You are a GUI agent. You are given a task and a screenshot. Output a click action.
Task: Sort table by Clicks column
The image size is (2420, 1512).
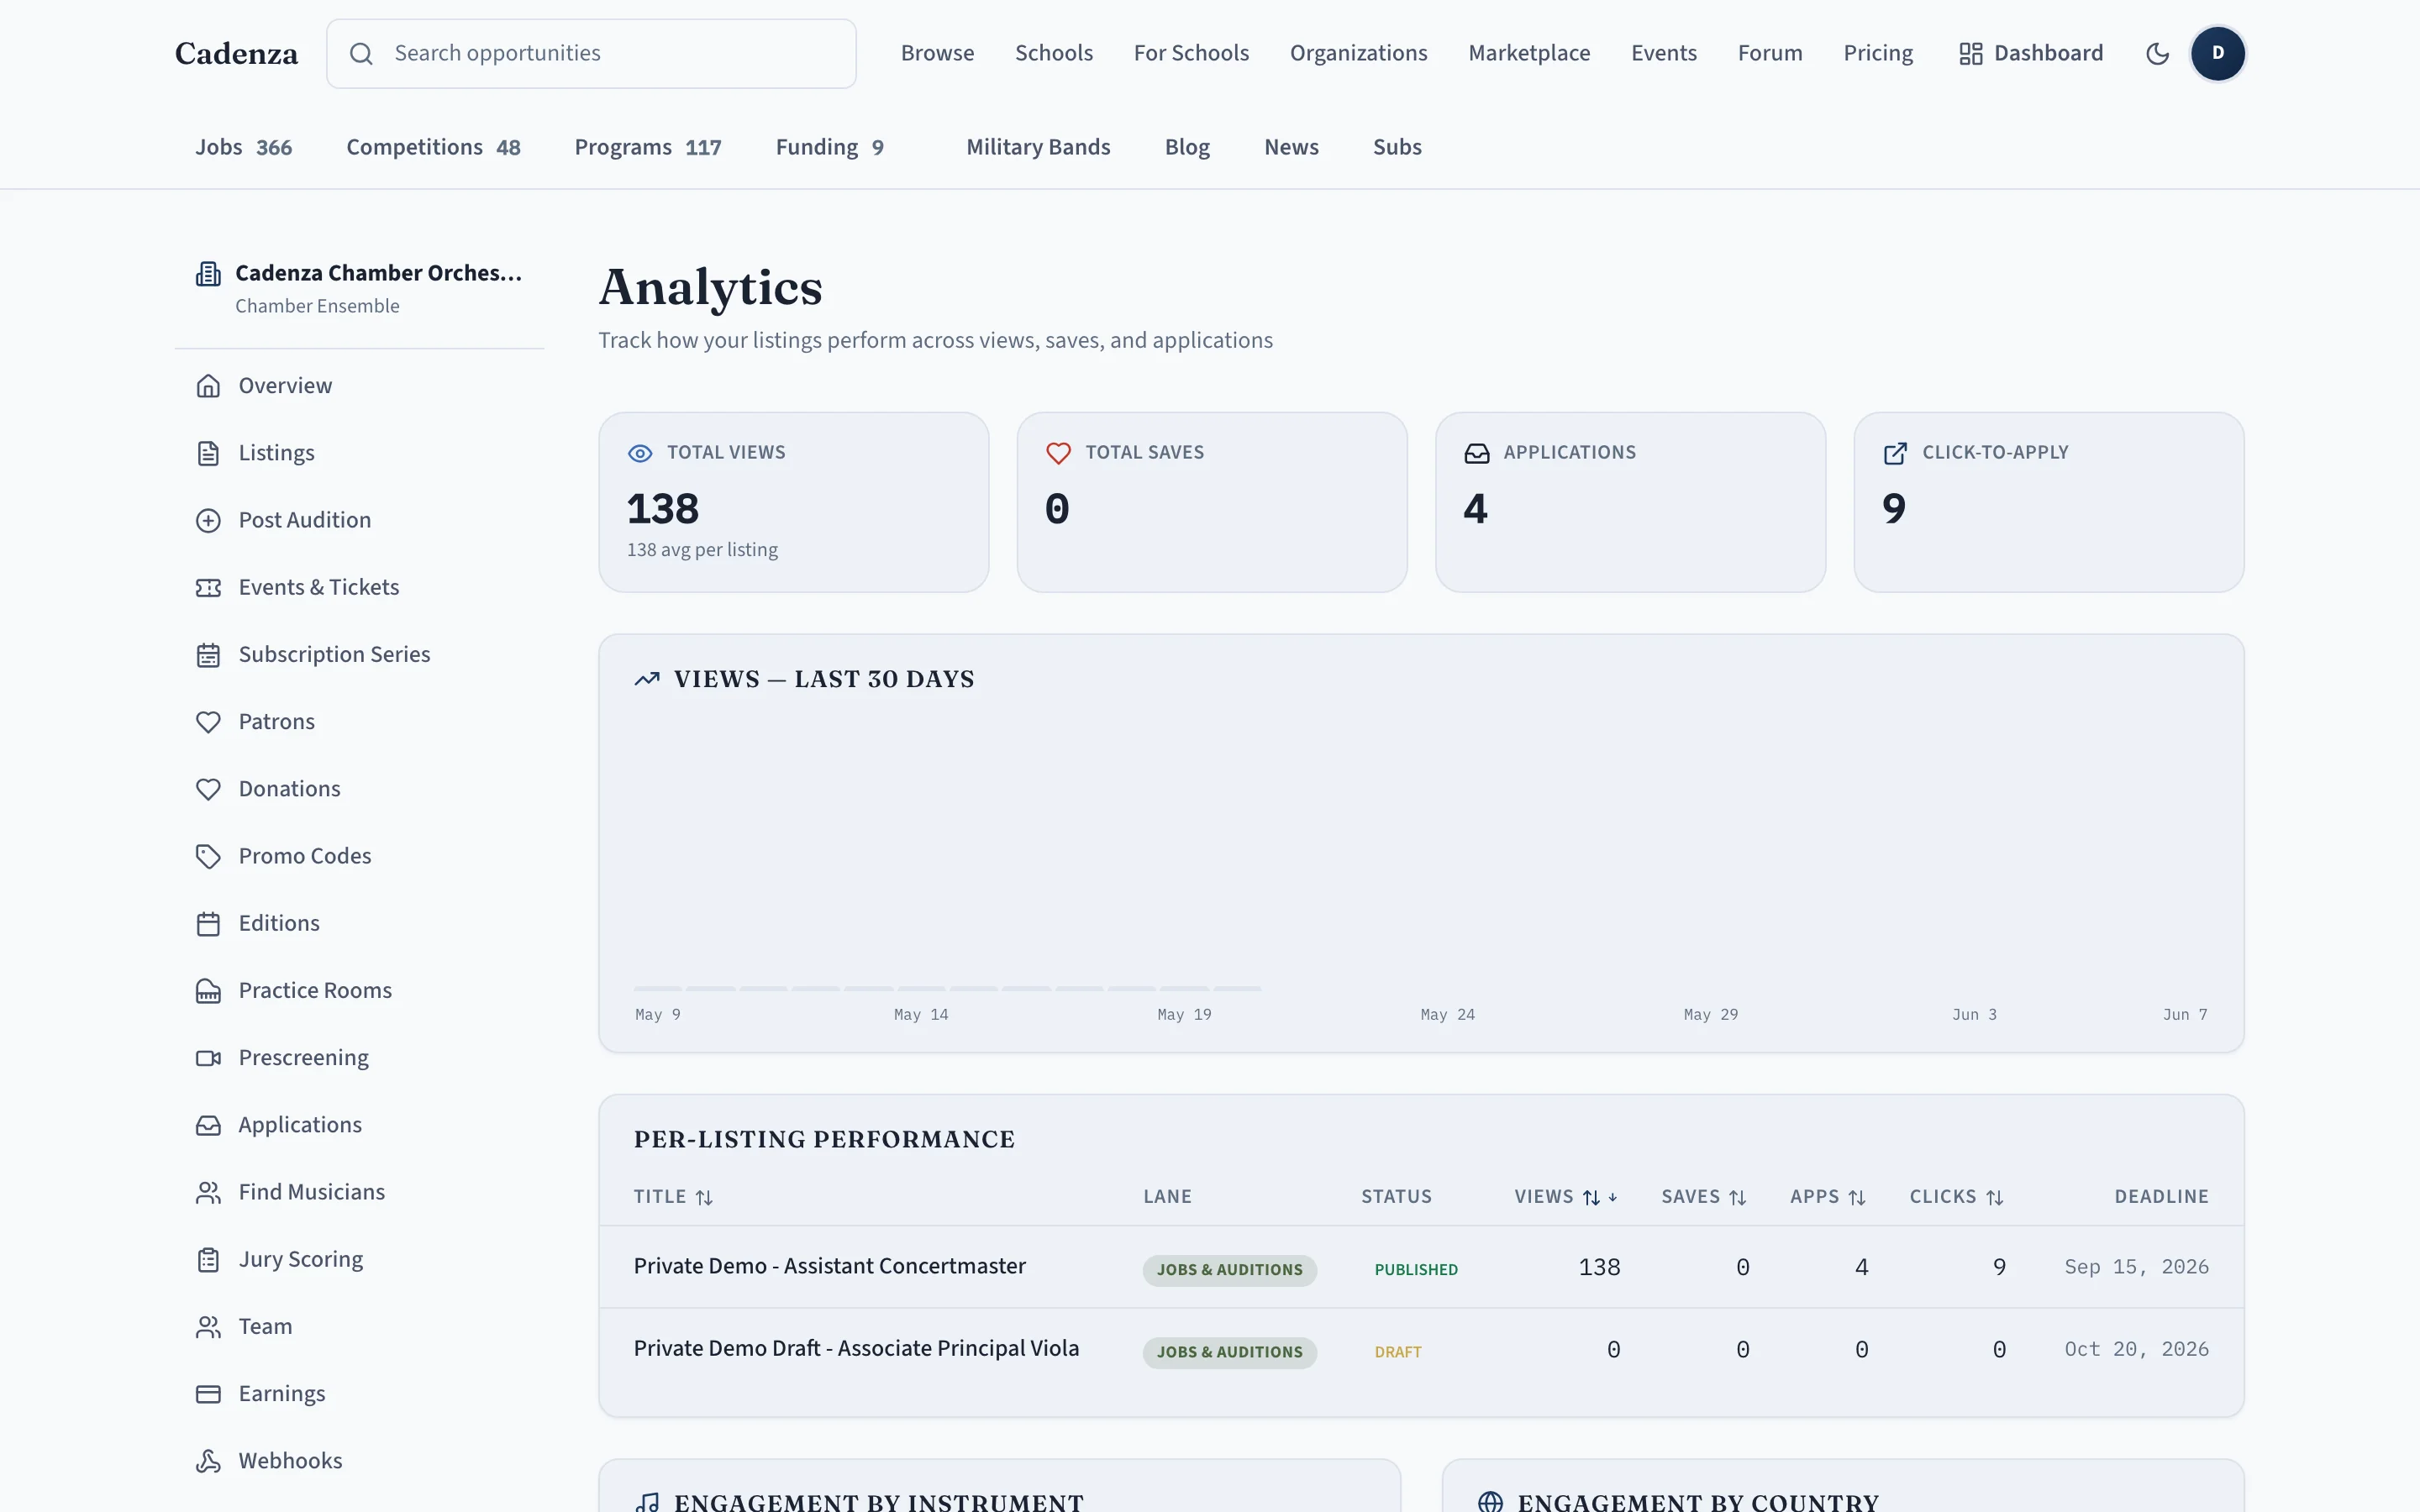point(1956,1197)
